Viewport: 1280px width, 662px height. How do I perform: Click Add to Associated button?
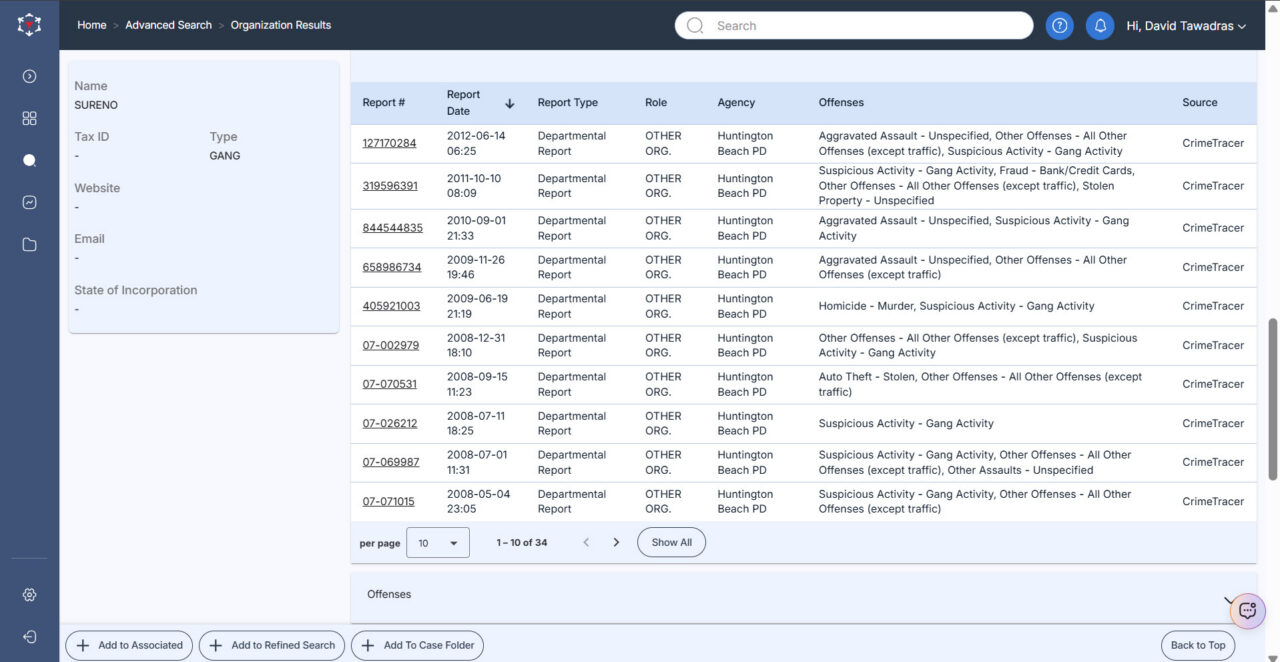click(x=130, y=646)
